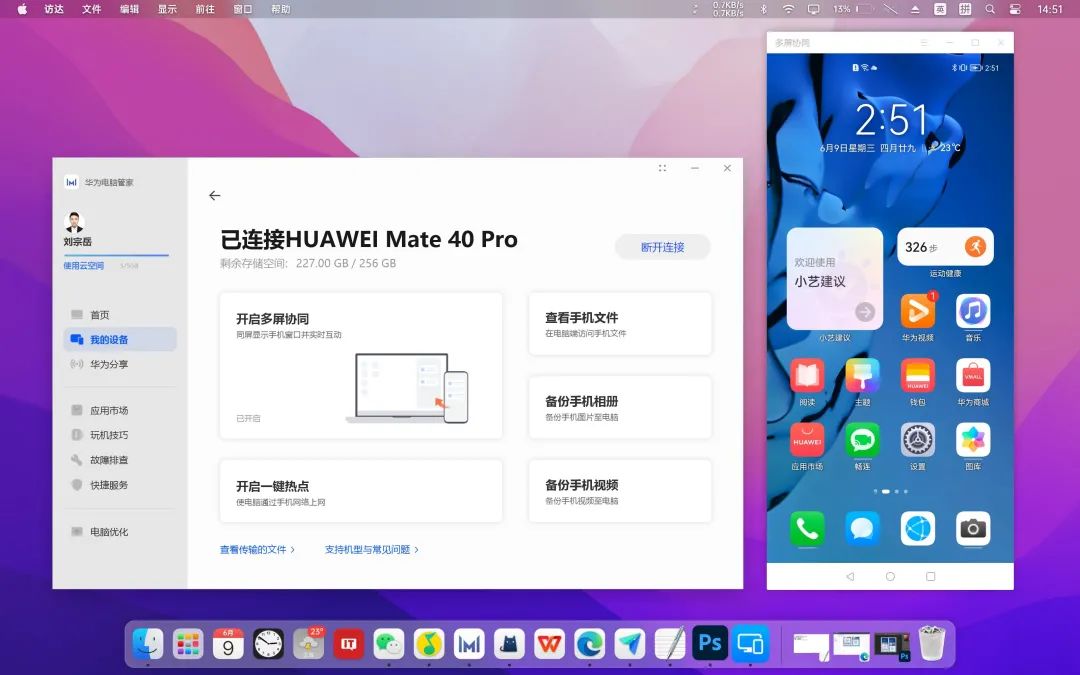Select 我的设备 in the sidebar
This screenshot has width=1080, height=675.
[x=120, y=340]
